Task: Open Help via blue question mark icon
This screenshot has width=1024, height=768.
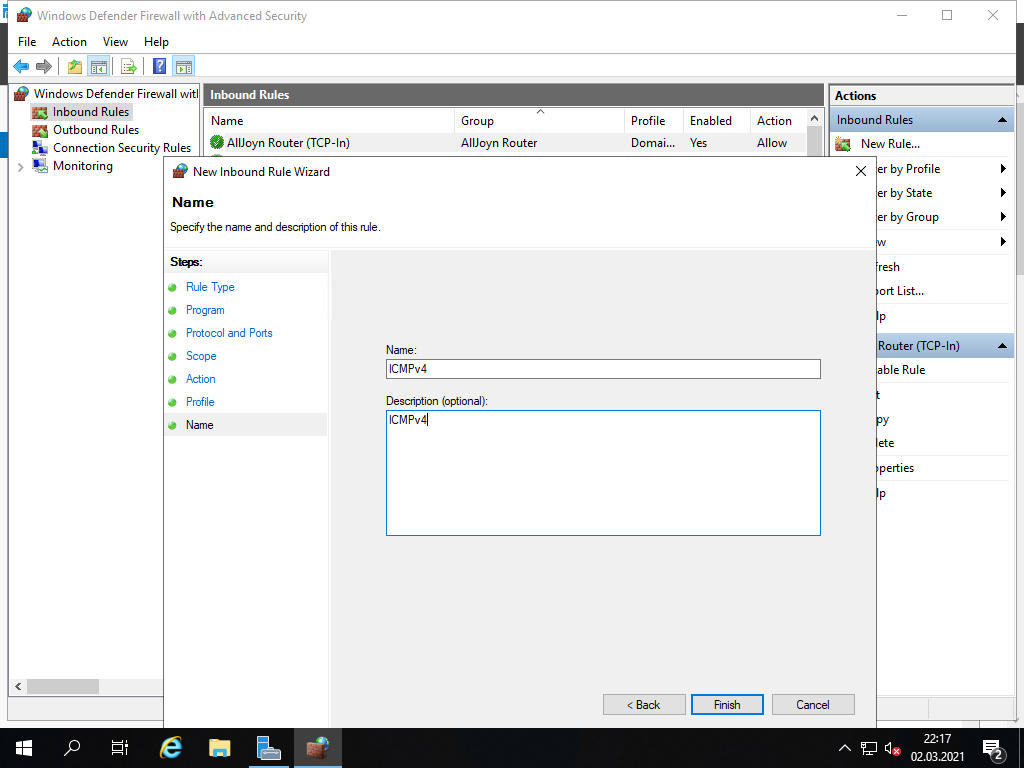Action: point(159,67)
